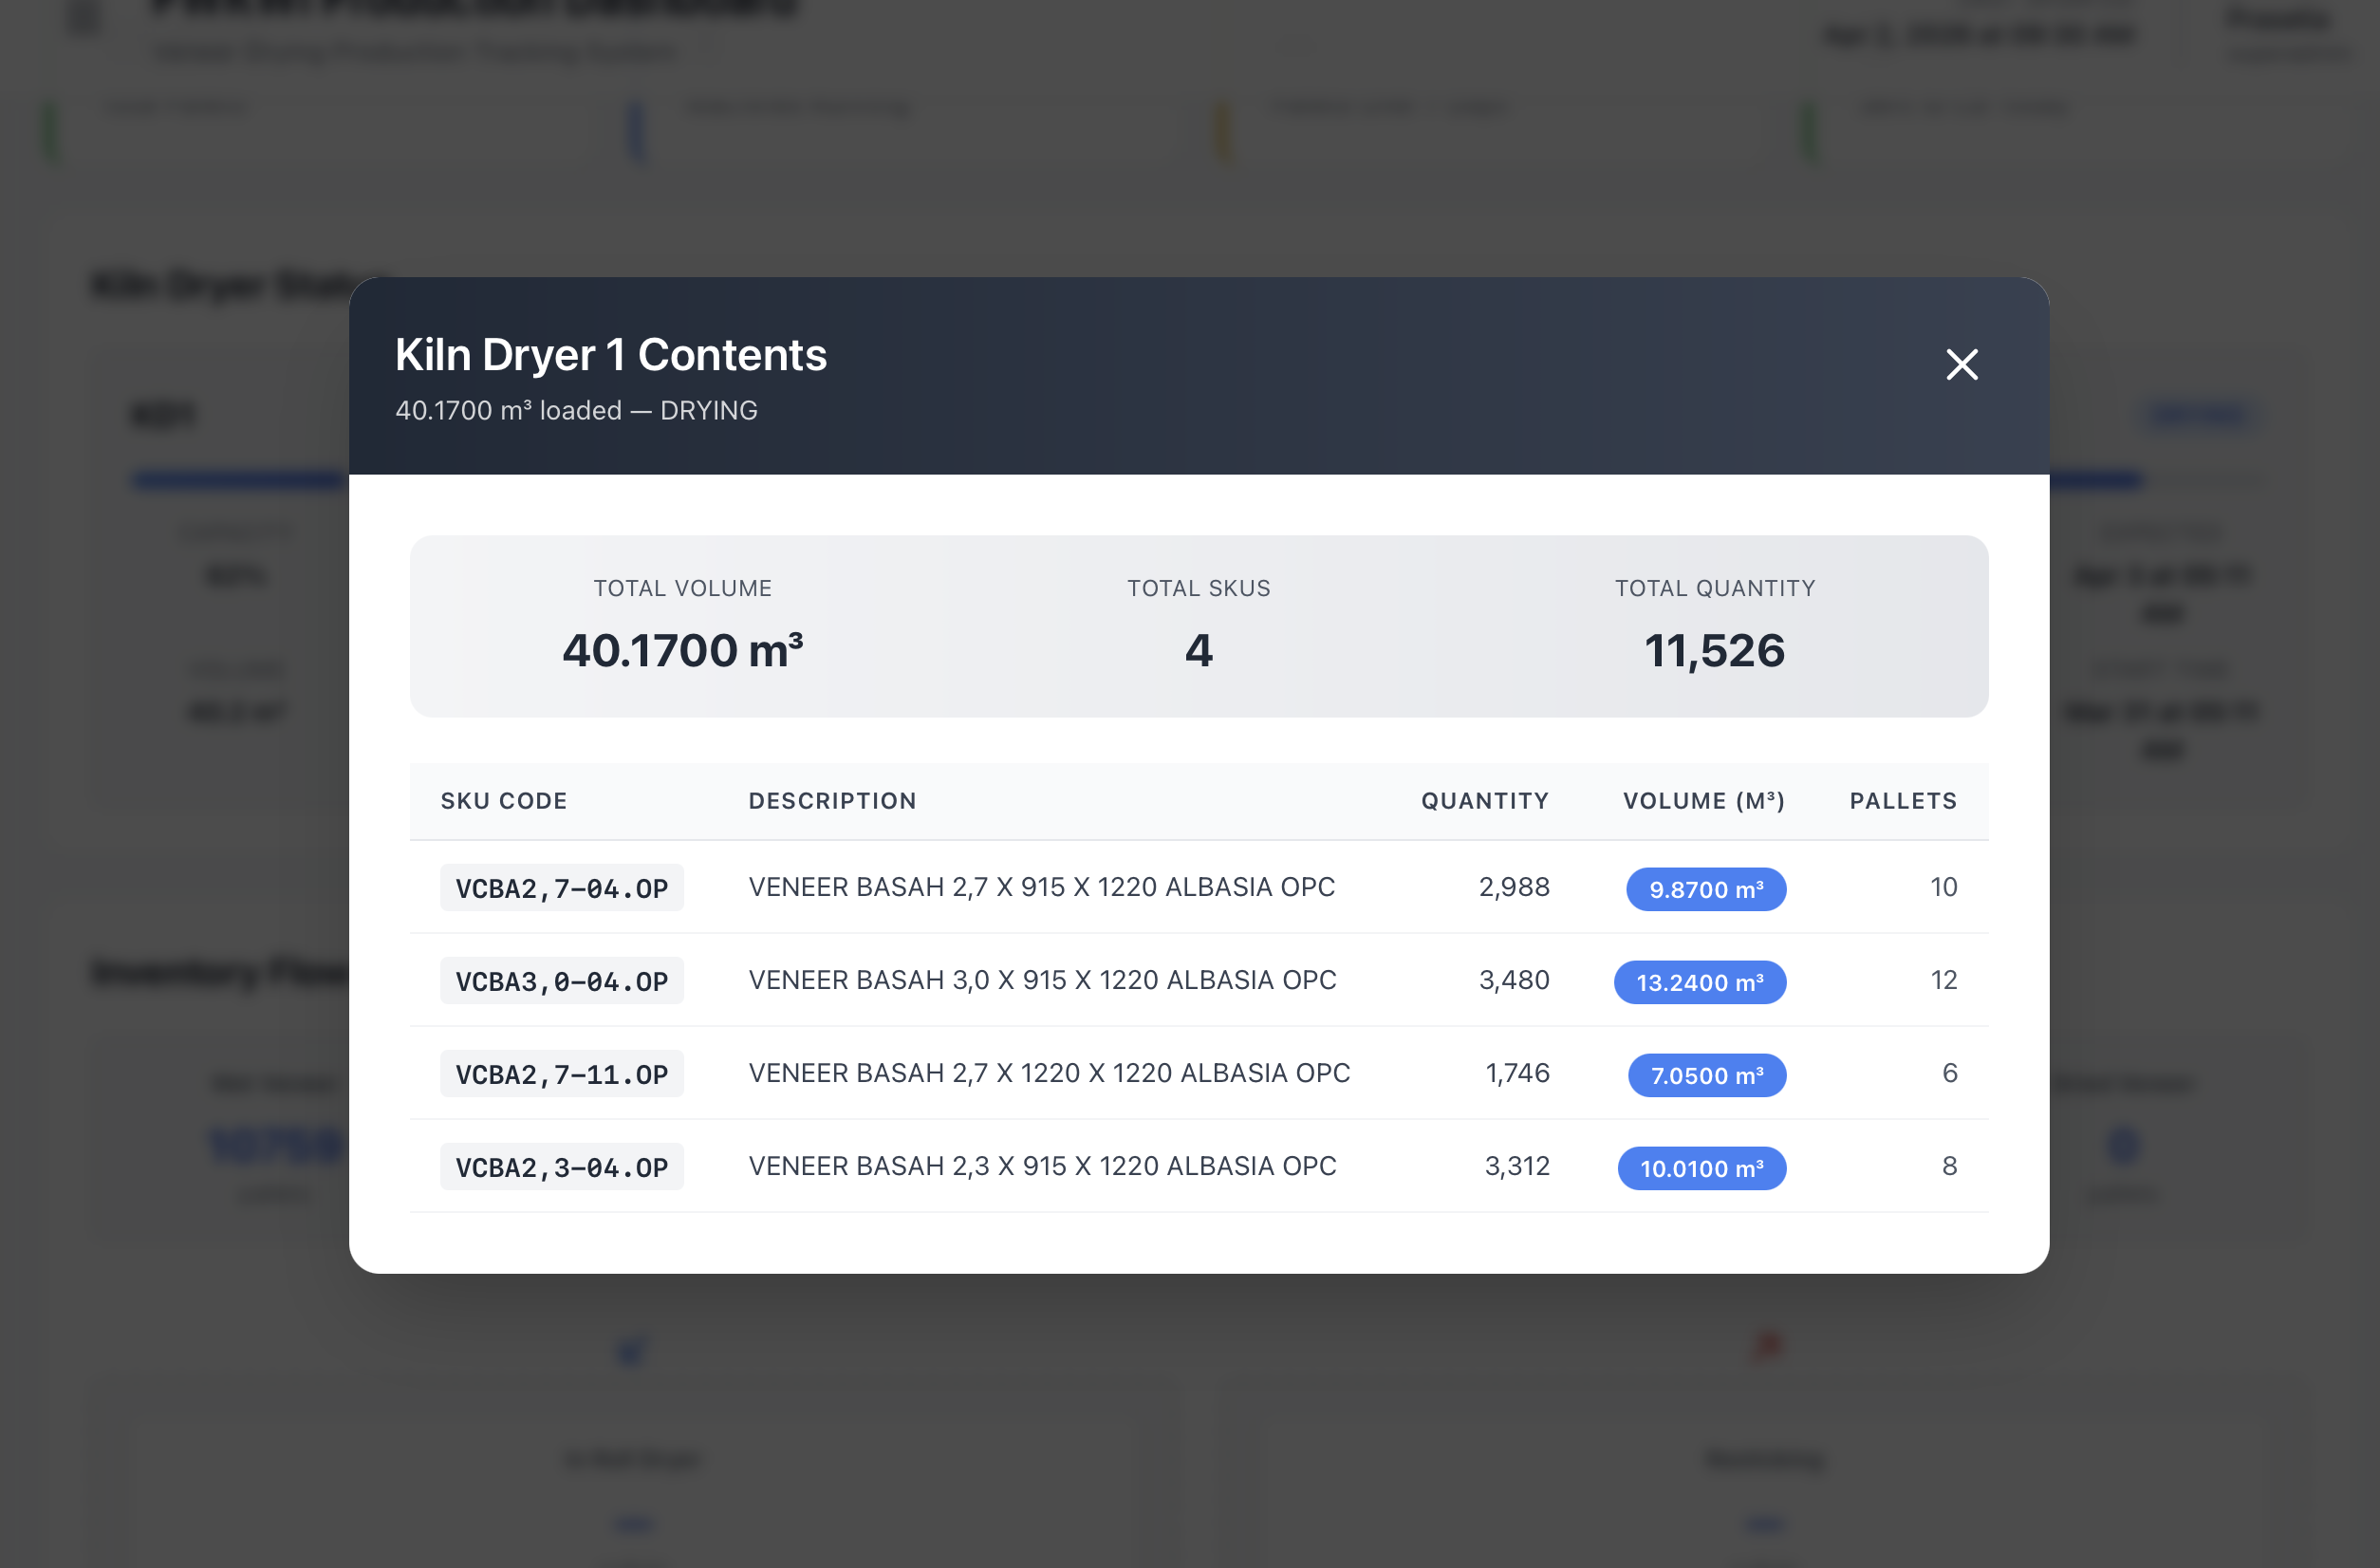The width and height of the screenshot is (2380, 1568).
Task: Click the QUANTITY column header
Action: click(1484, 801)
